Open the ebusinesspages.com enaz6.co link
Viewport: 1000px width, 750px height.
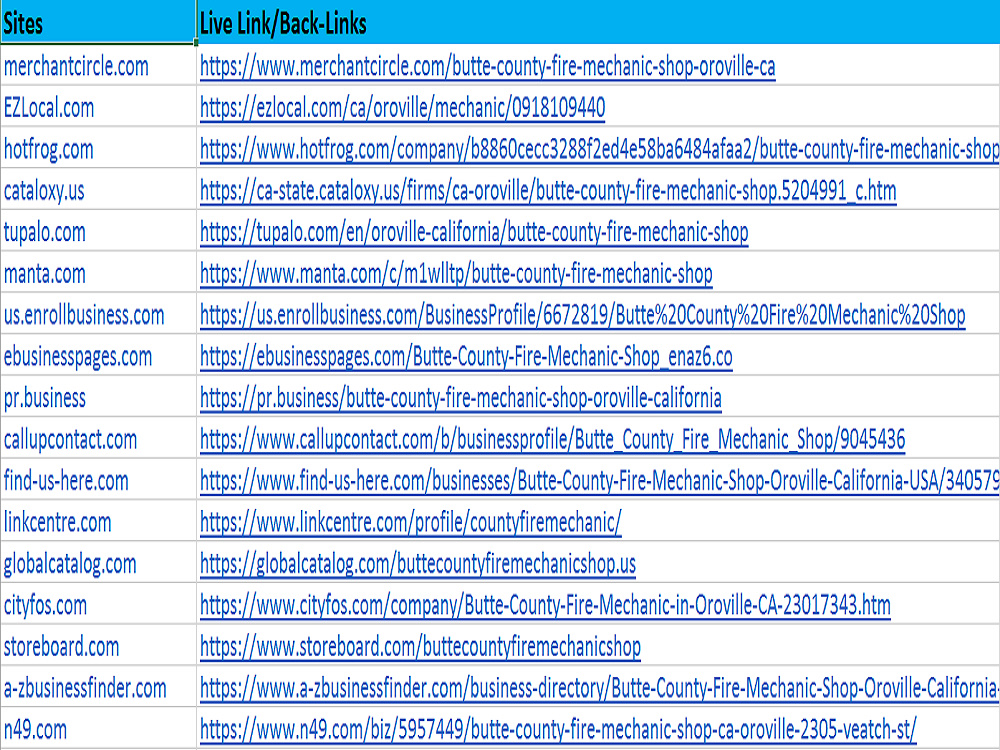466,357
